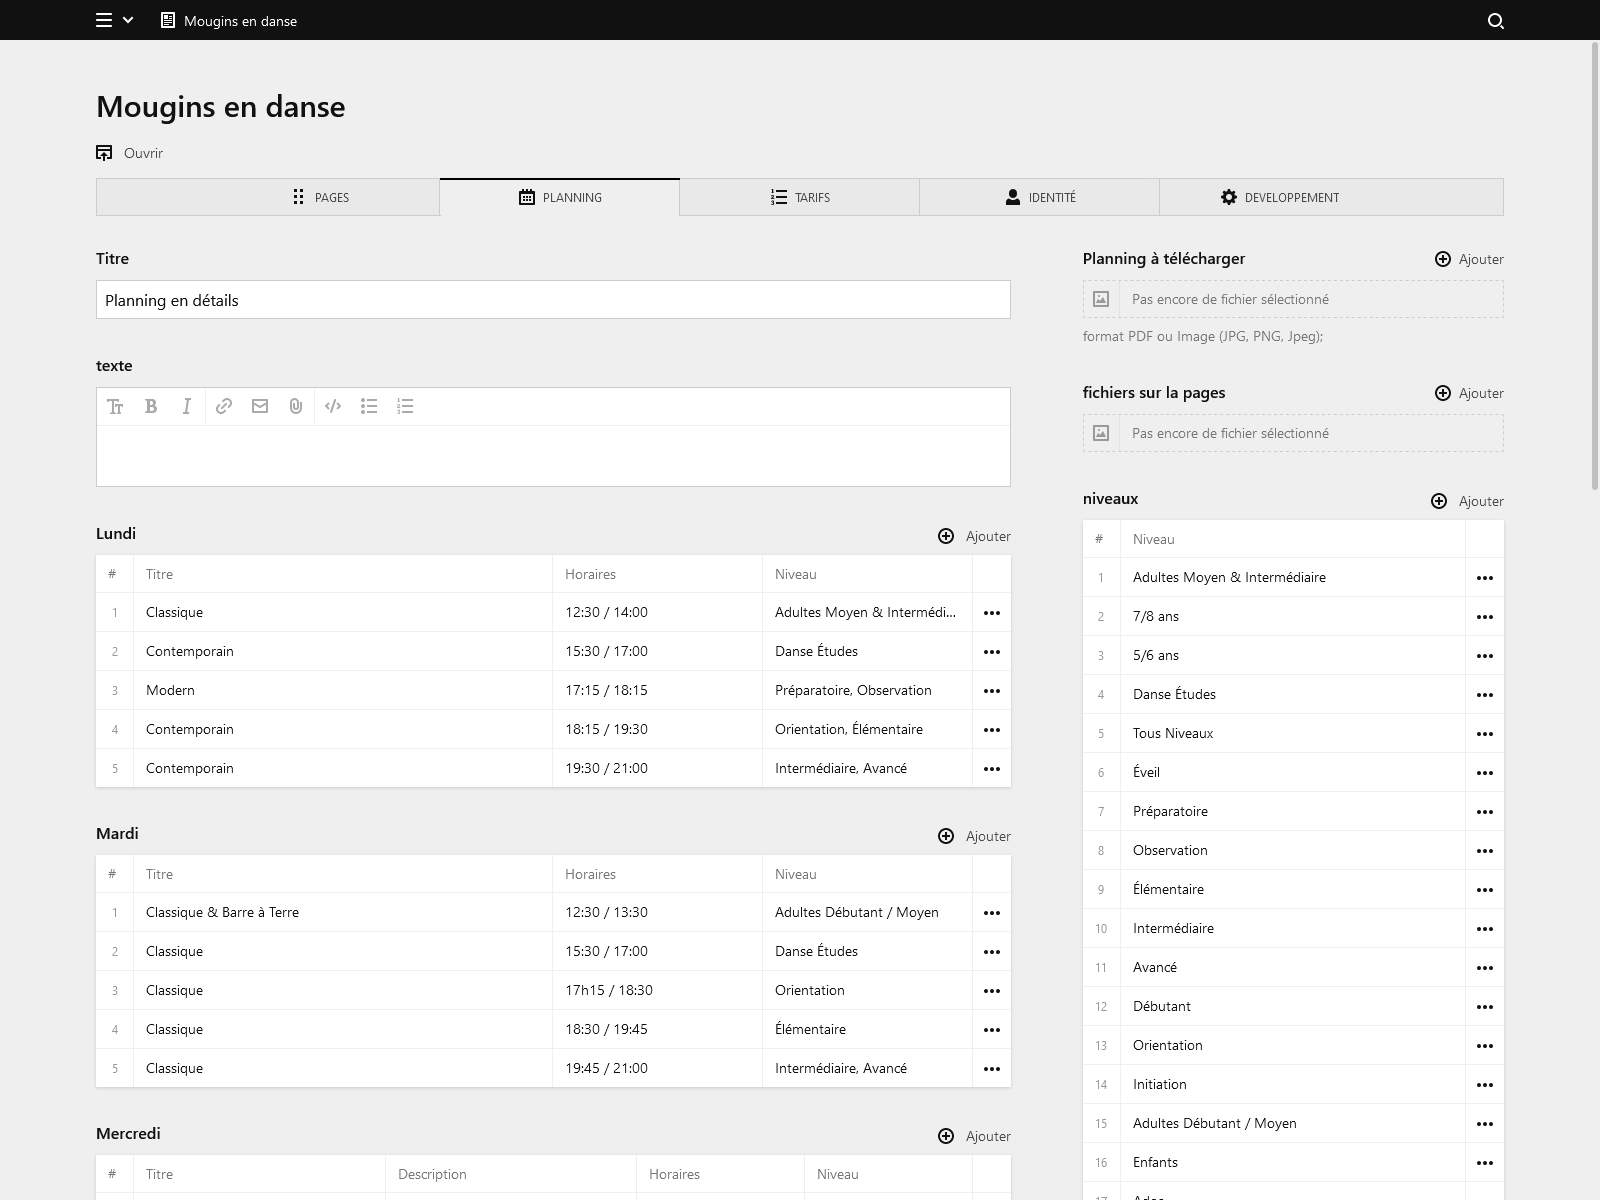Open the search with the magnifier icon
The width and height of the screenshot is (1600, 1200).
tap(1495, 20)
